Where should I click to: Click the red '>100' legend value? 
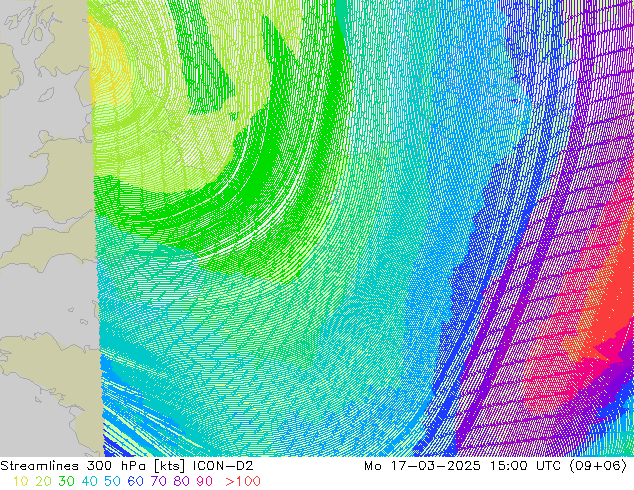(243, 481)
